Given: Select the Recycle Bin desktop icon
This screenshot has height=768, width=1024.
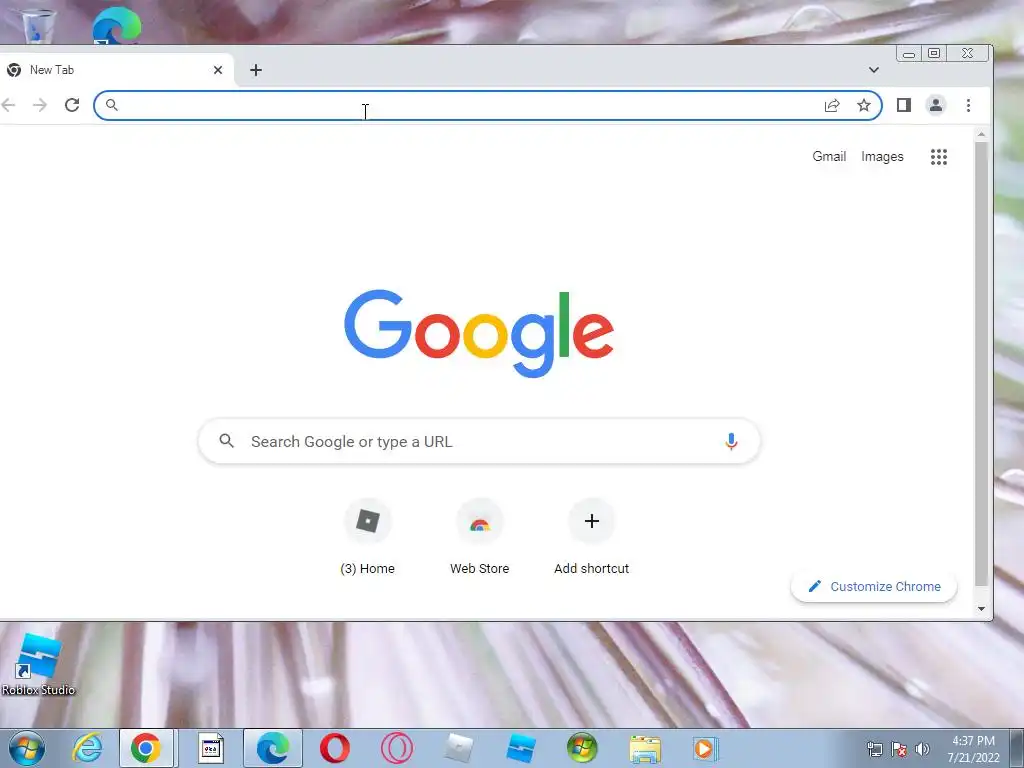Looking at the screenshot, I should click(x=39, y=26).
